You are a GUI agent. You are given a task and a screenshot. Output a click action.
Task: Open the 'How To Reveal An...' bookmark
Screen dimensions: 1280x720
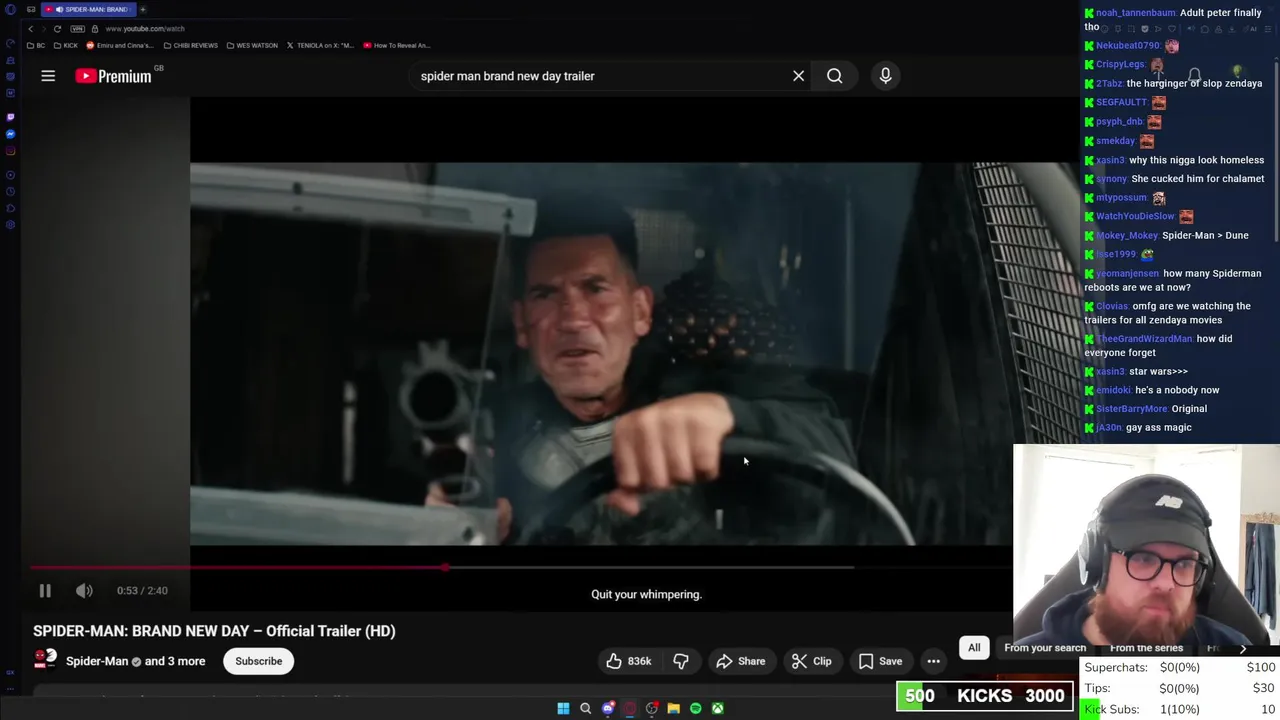(397, 45)
